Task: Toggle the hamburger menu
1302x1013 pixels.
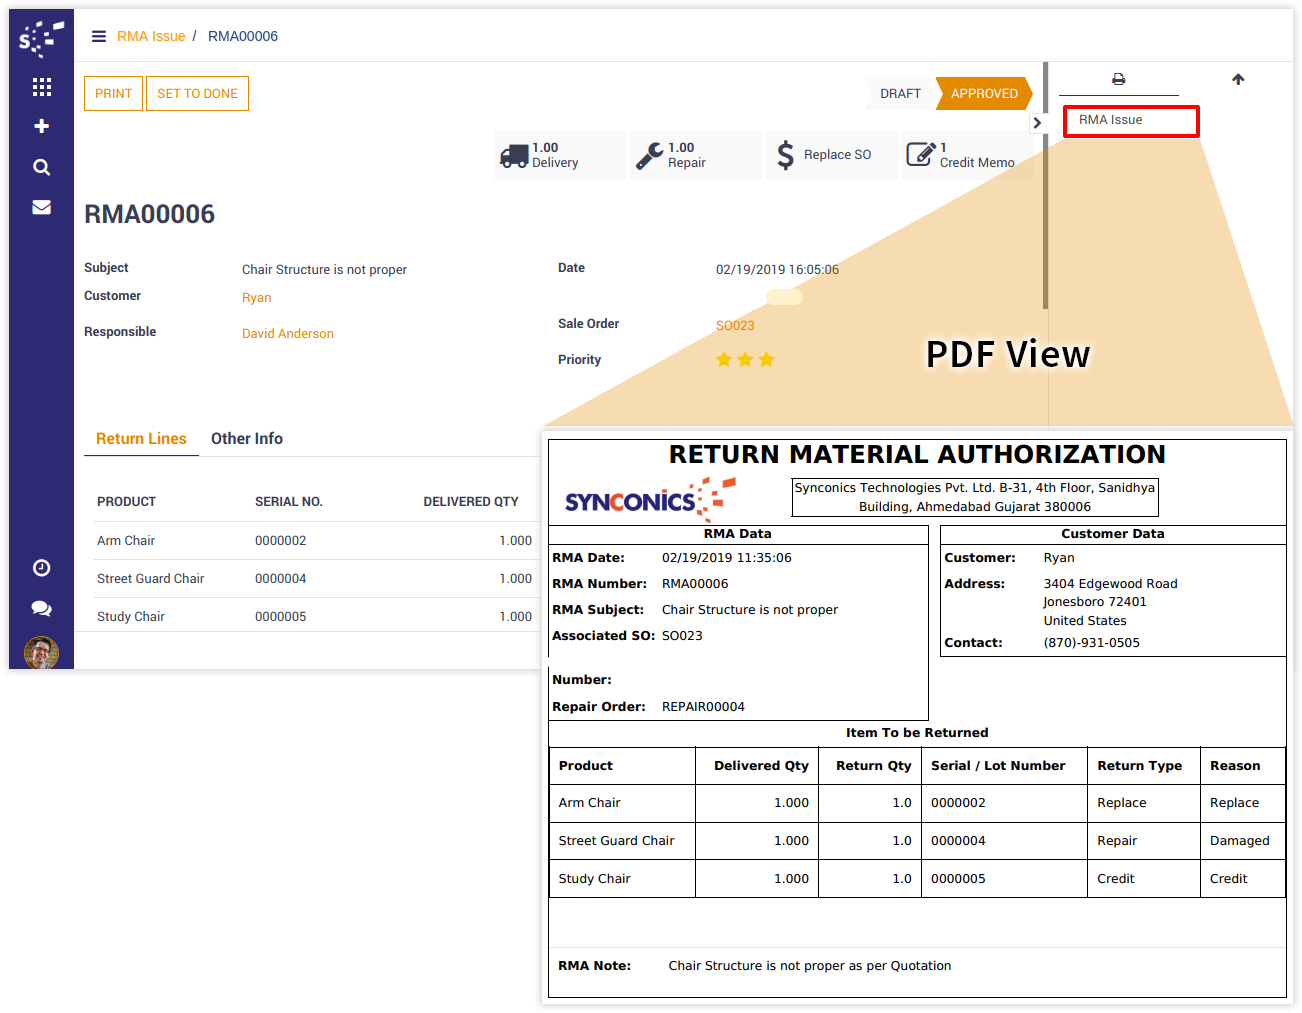Action: [x=99, y=36]
